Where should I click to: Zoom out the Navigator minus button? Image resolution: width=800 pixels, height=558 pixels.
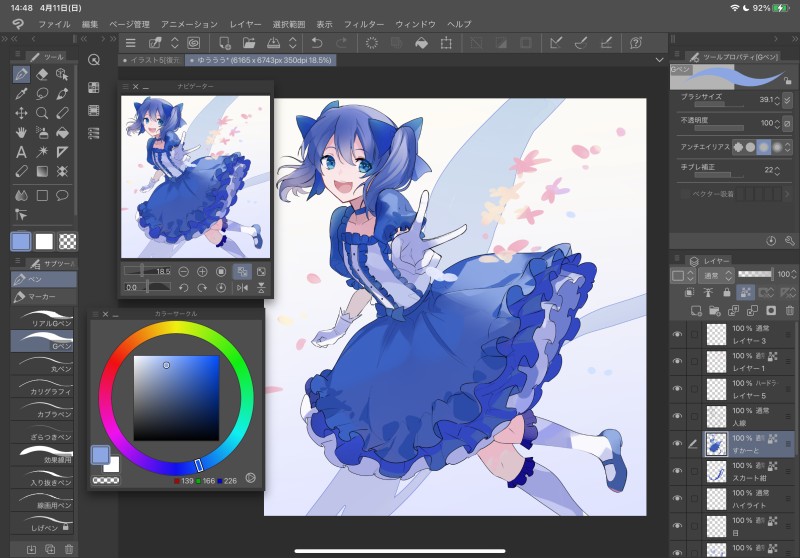pos(184,272)
